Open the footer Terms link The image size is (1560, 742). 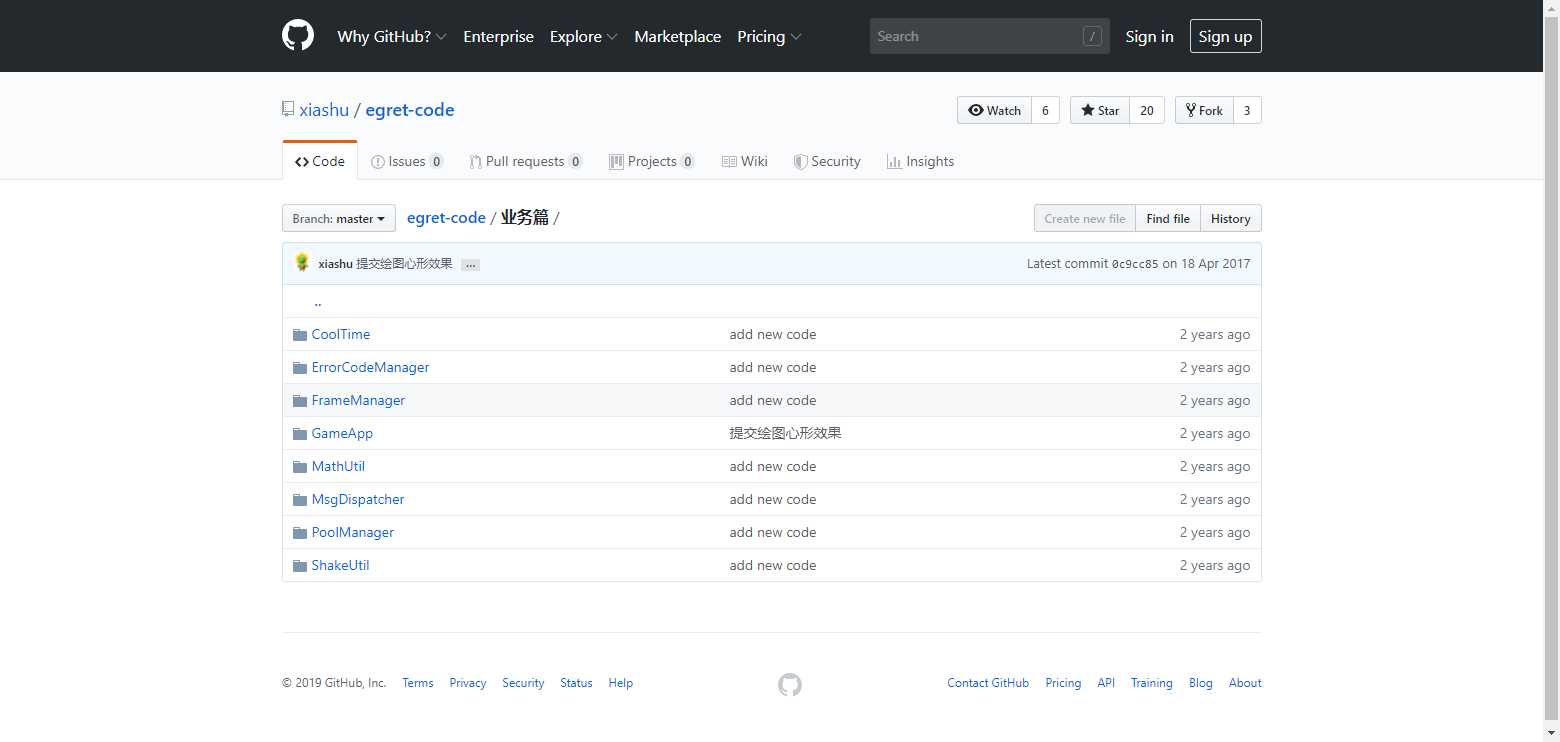tap(418, 683)
